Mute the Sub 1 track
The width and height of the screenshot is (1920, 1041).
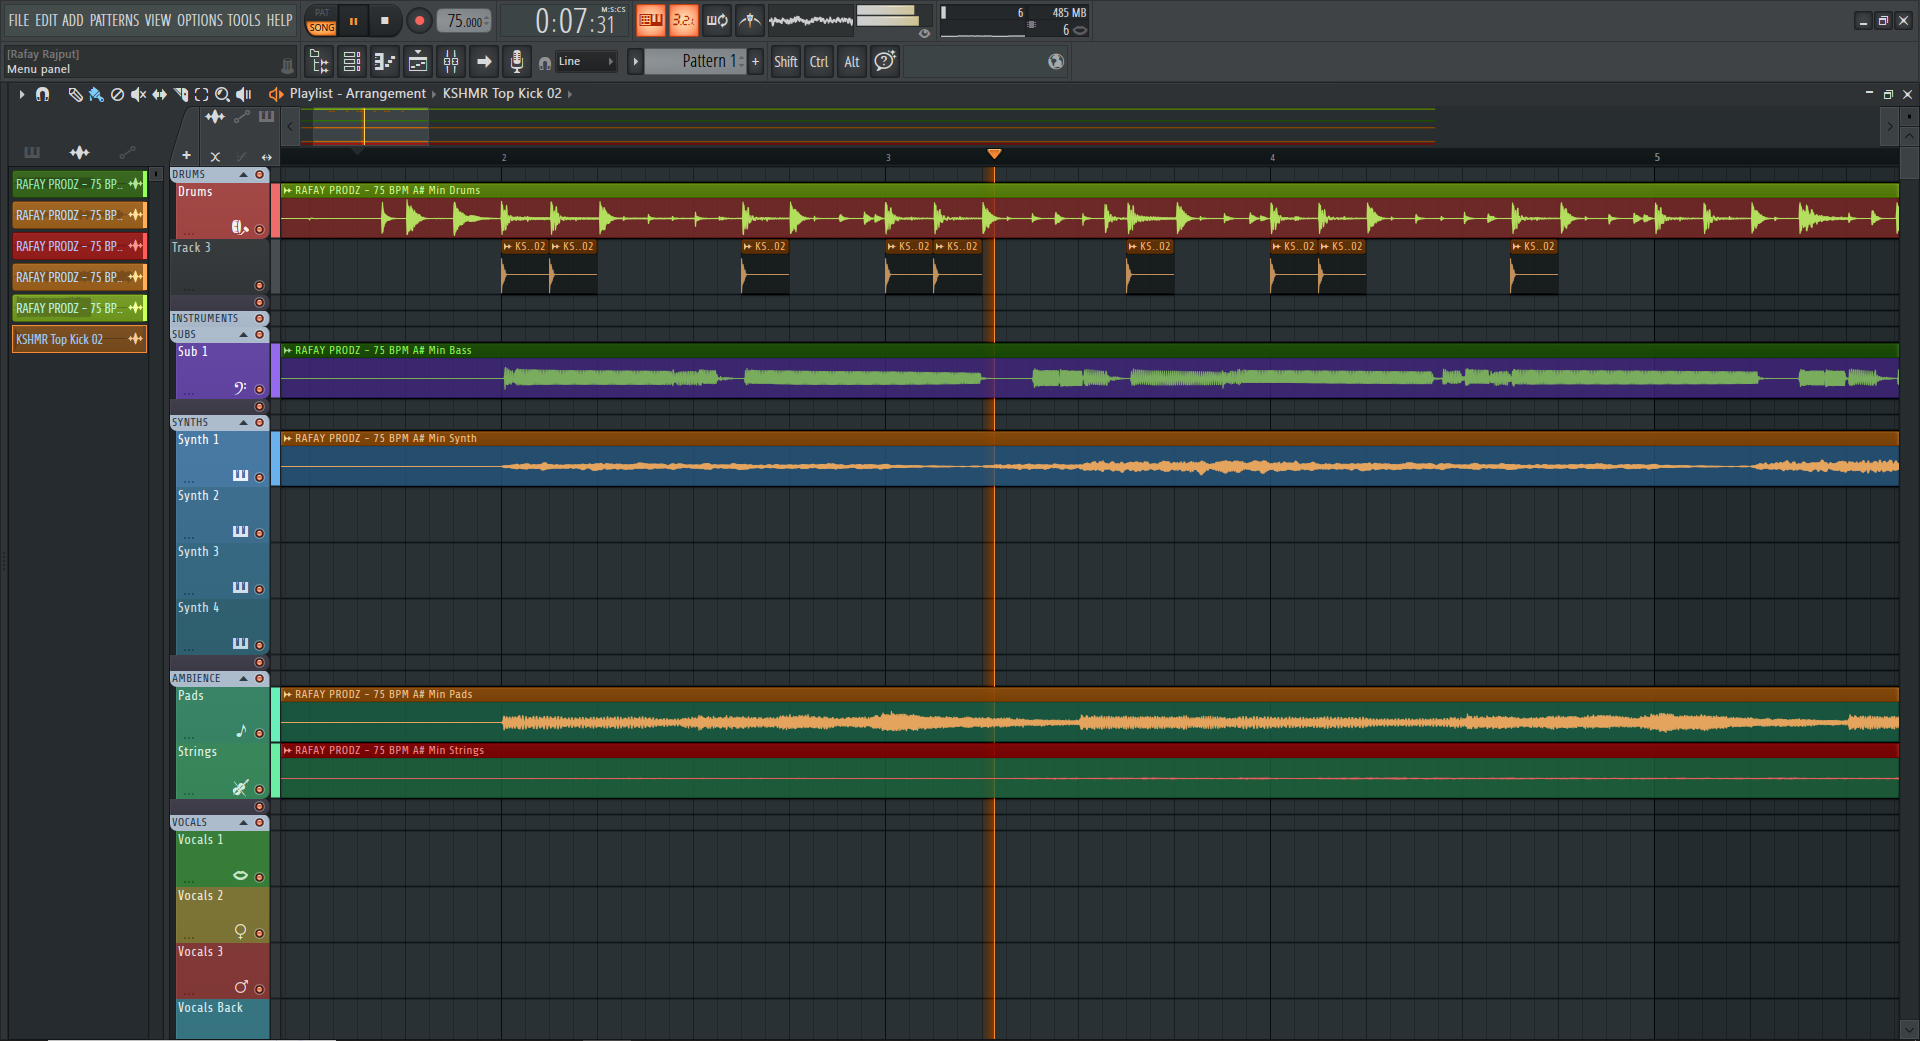[260, 389]
